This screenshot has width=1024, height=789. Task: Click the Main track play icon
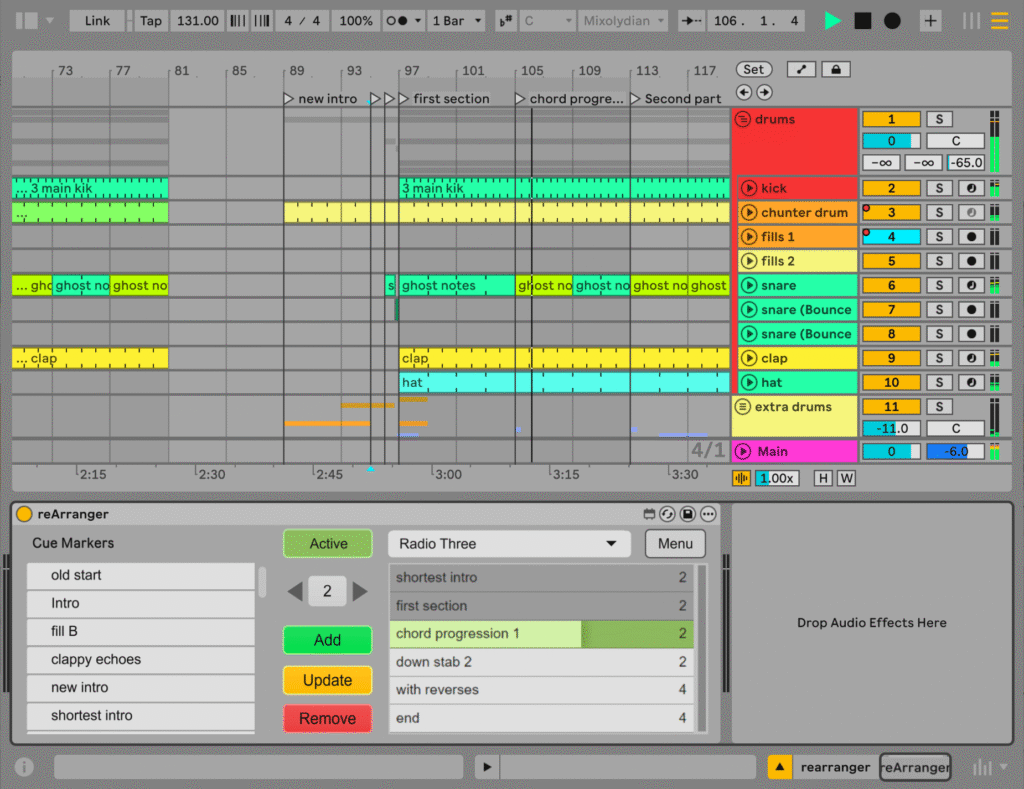[x=743, y=451]
